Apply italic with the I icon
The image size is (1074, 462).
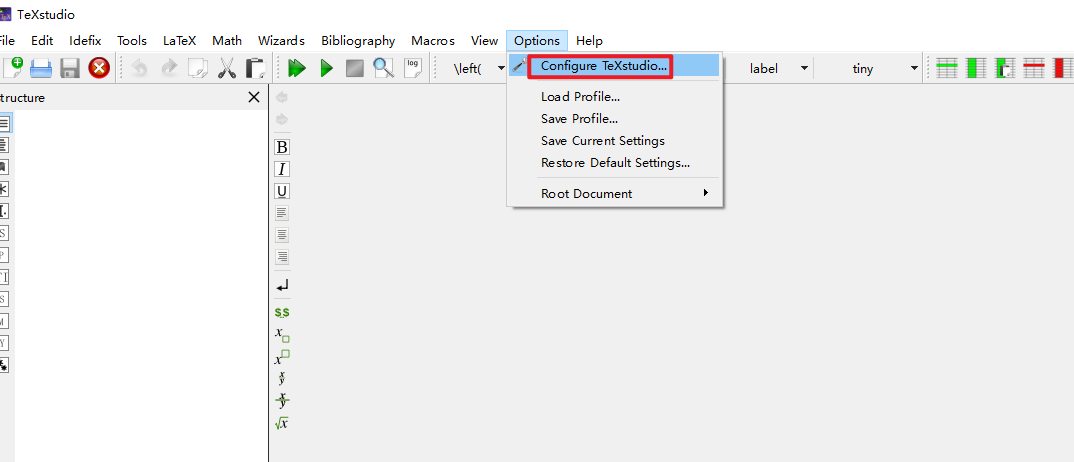(282, 169)
